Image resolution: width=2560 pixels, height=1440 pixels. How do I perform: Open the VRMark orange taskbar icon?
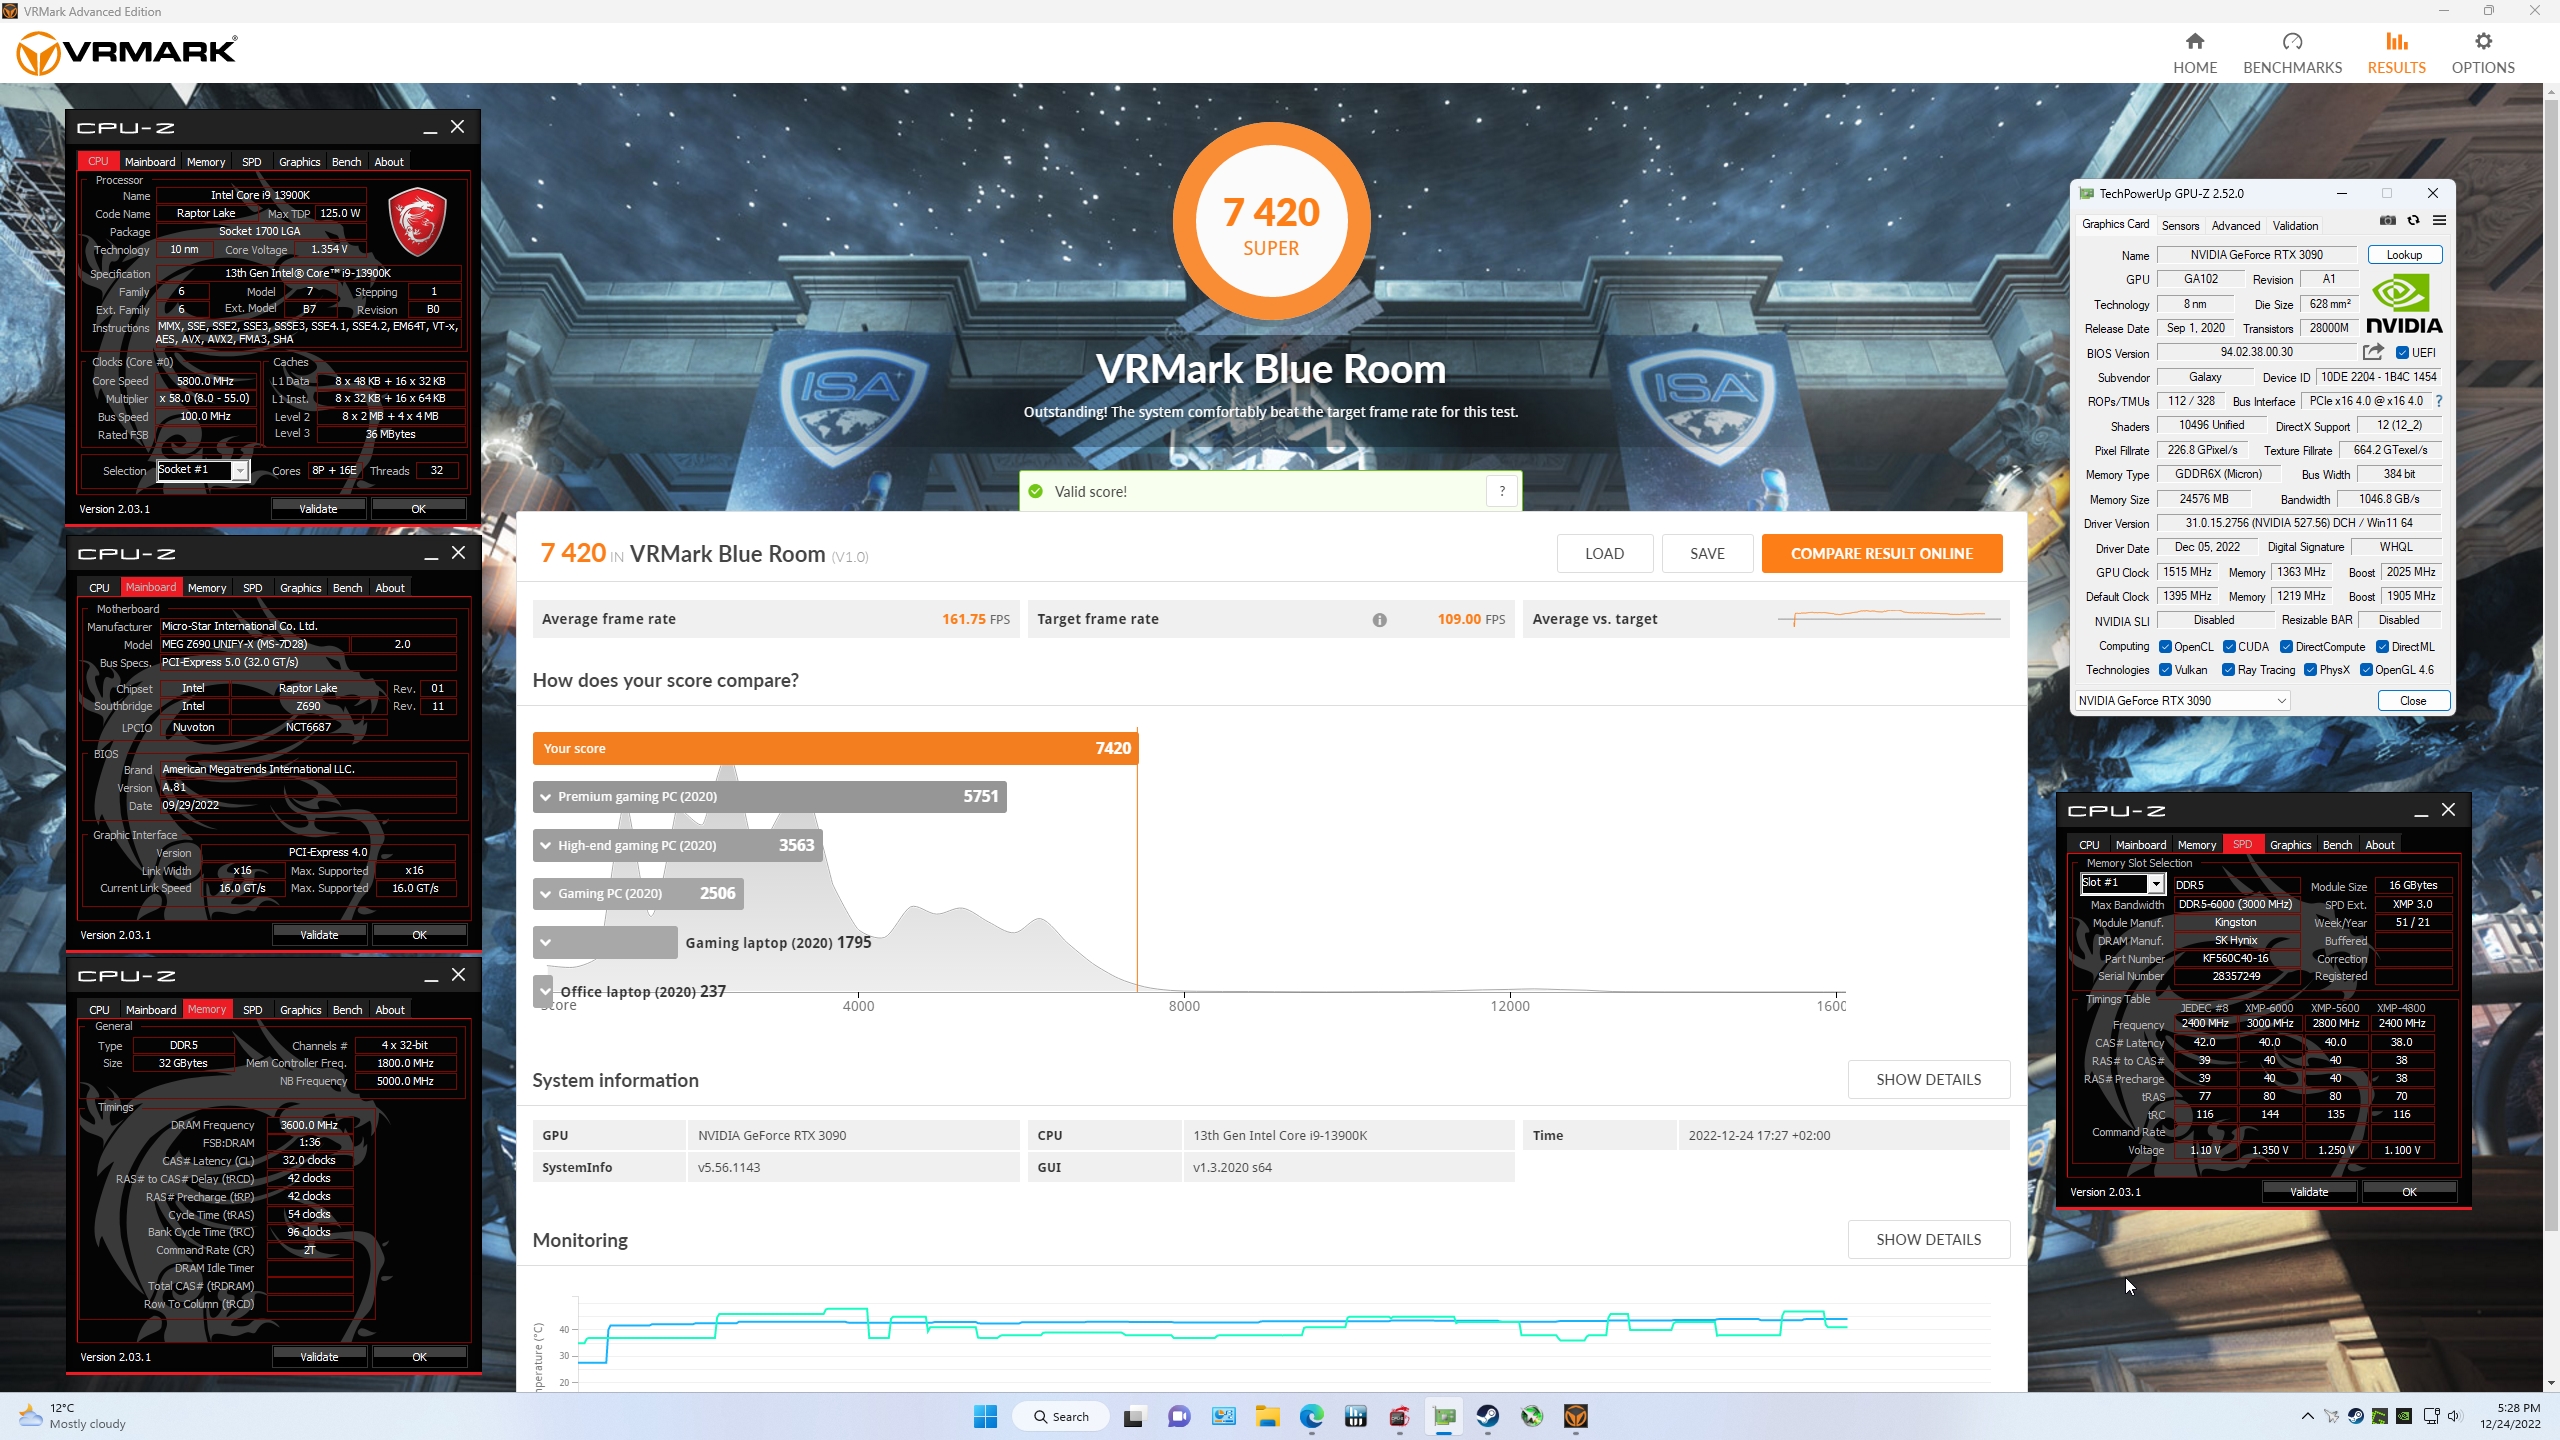click(x=1576, y=1416)
